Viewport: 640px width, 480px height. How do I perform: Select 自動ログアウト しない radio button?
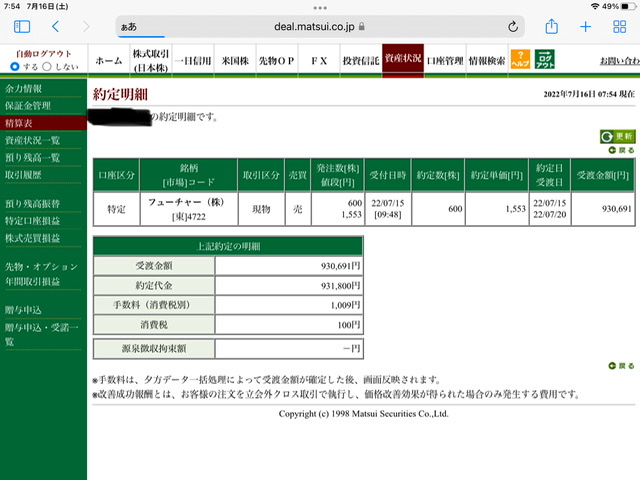point(47,66)
